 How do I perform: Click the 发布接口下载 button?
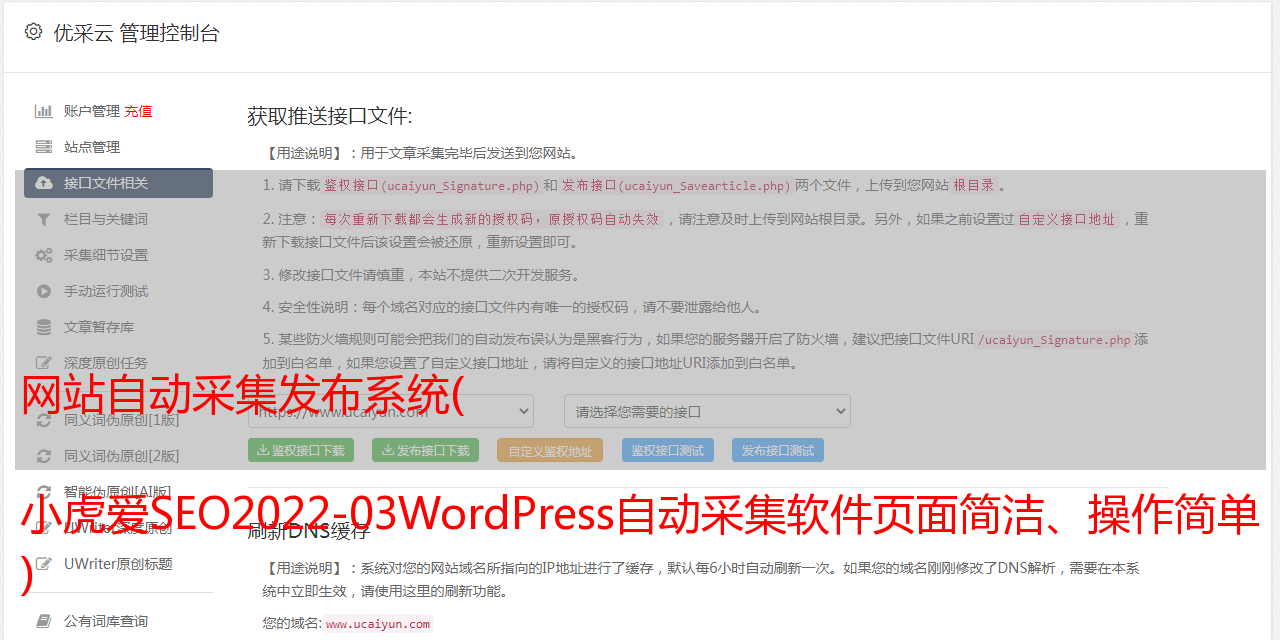click(x=425, y=450)
